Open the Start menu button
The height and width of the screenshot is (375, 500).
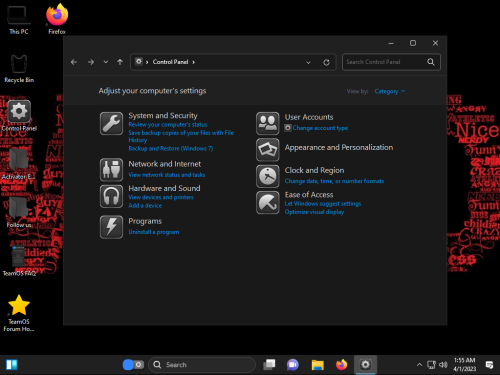pyautogui.click(x=12, y=365)
